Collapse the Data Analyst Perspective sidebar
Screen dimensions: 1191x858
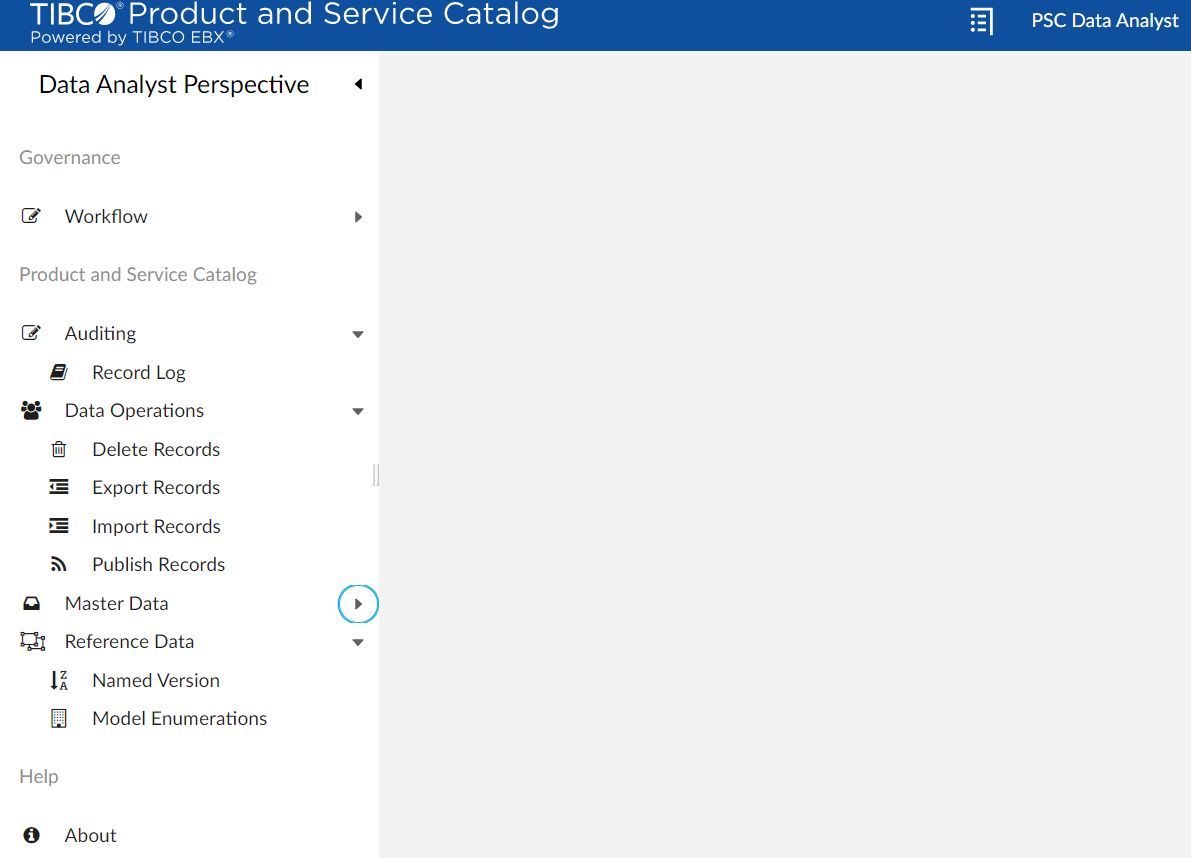click(x=358, y=85)
